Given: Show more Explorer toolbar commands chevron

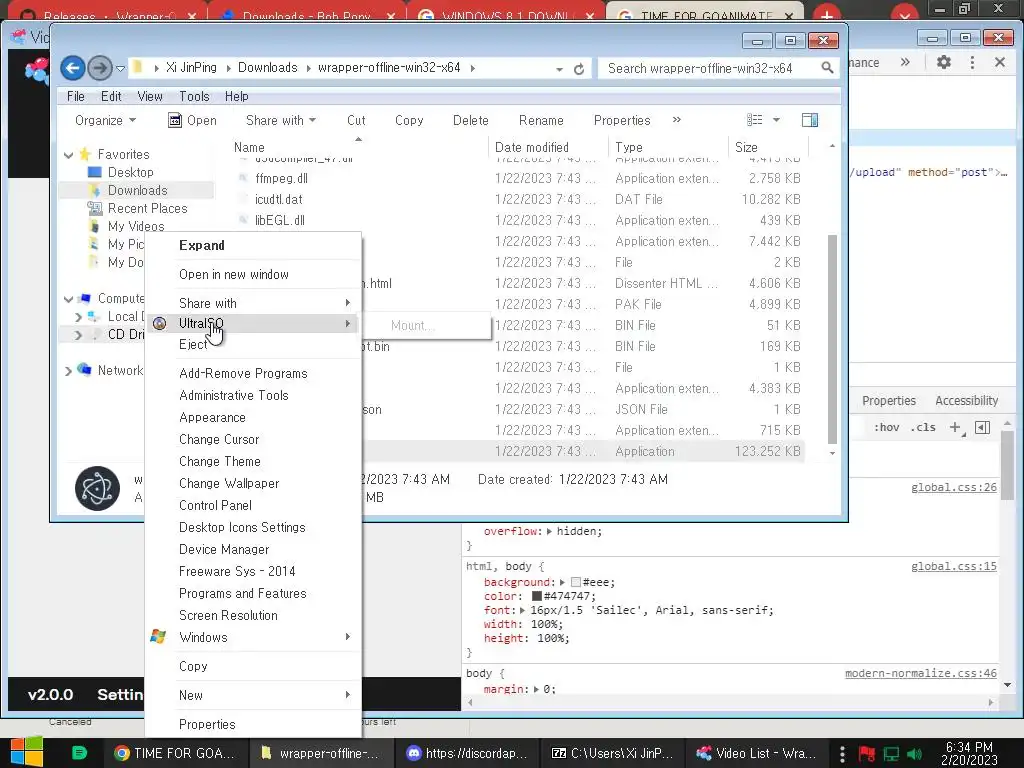Looking at the screenshot, I should click(x=677, y=120).
